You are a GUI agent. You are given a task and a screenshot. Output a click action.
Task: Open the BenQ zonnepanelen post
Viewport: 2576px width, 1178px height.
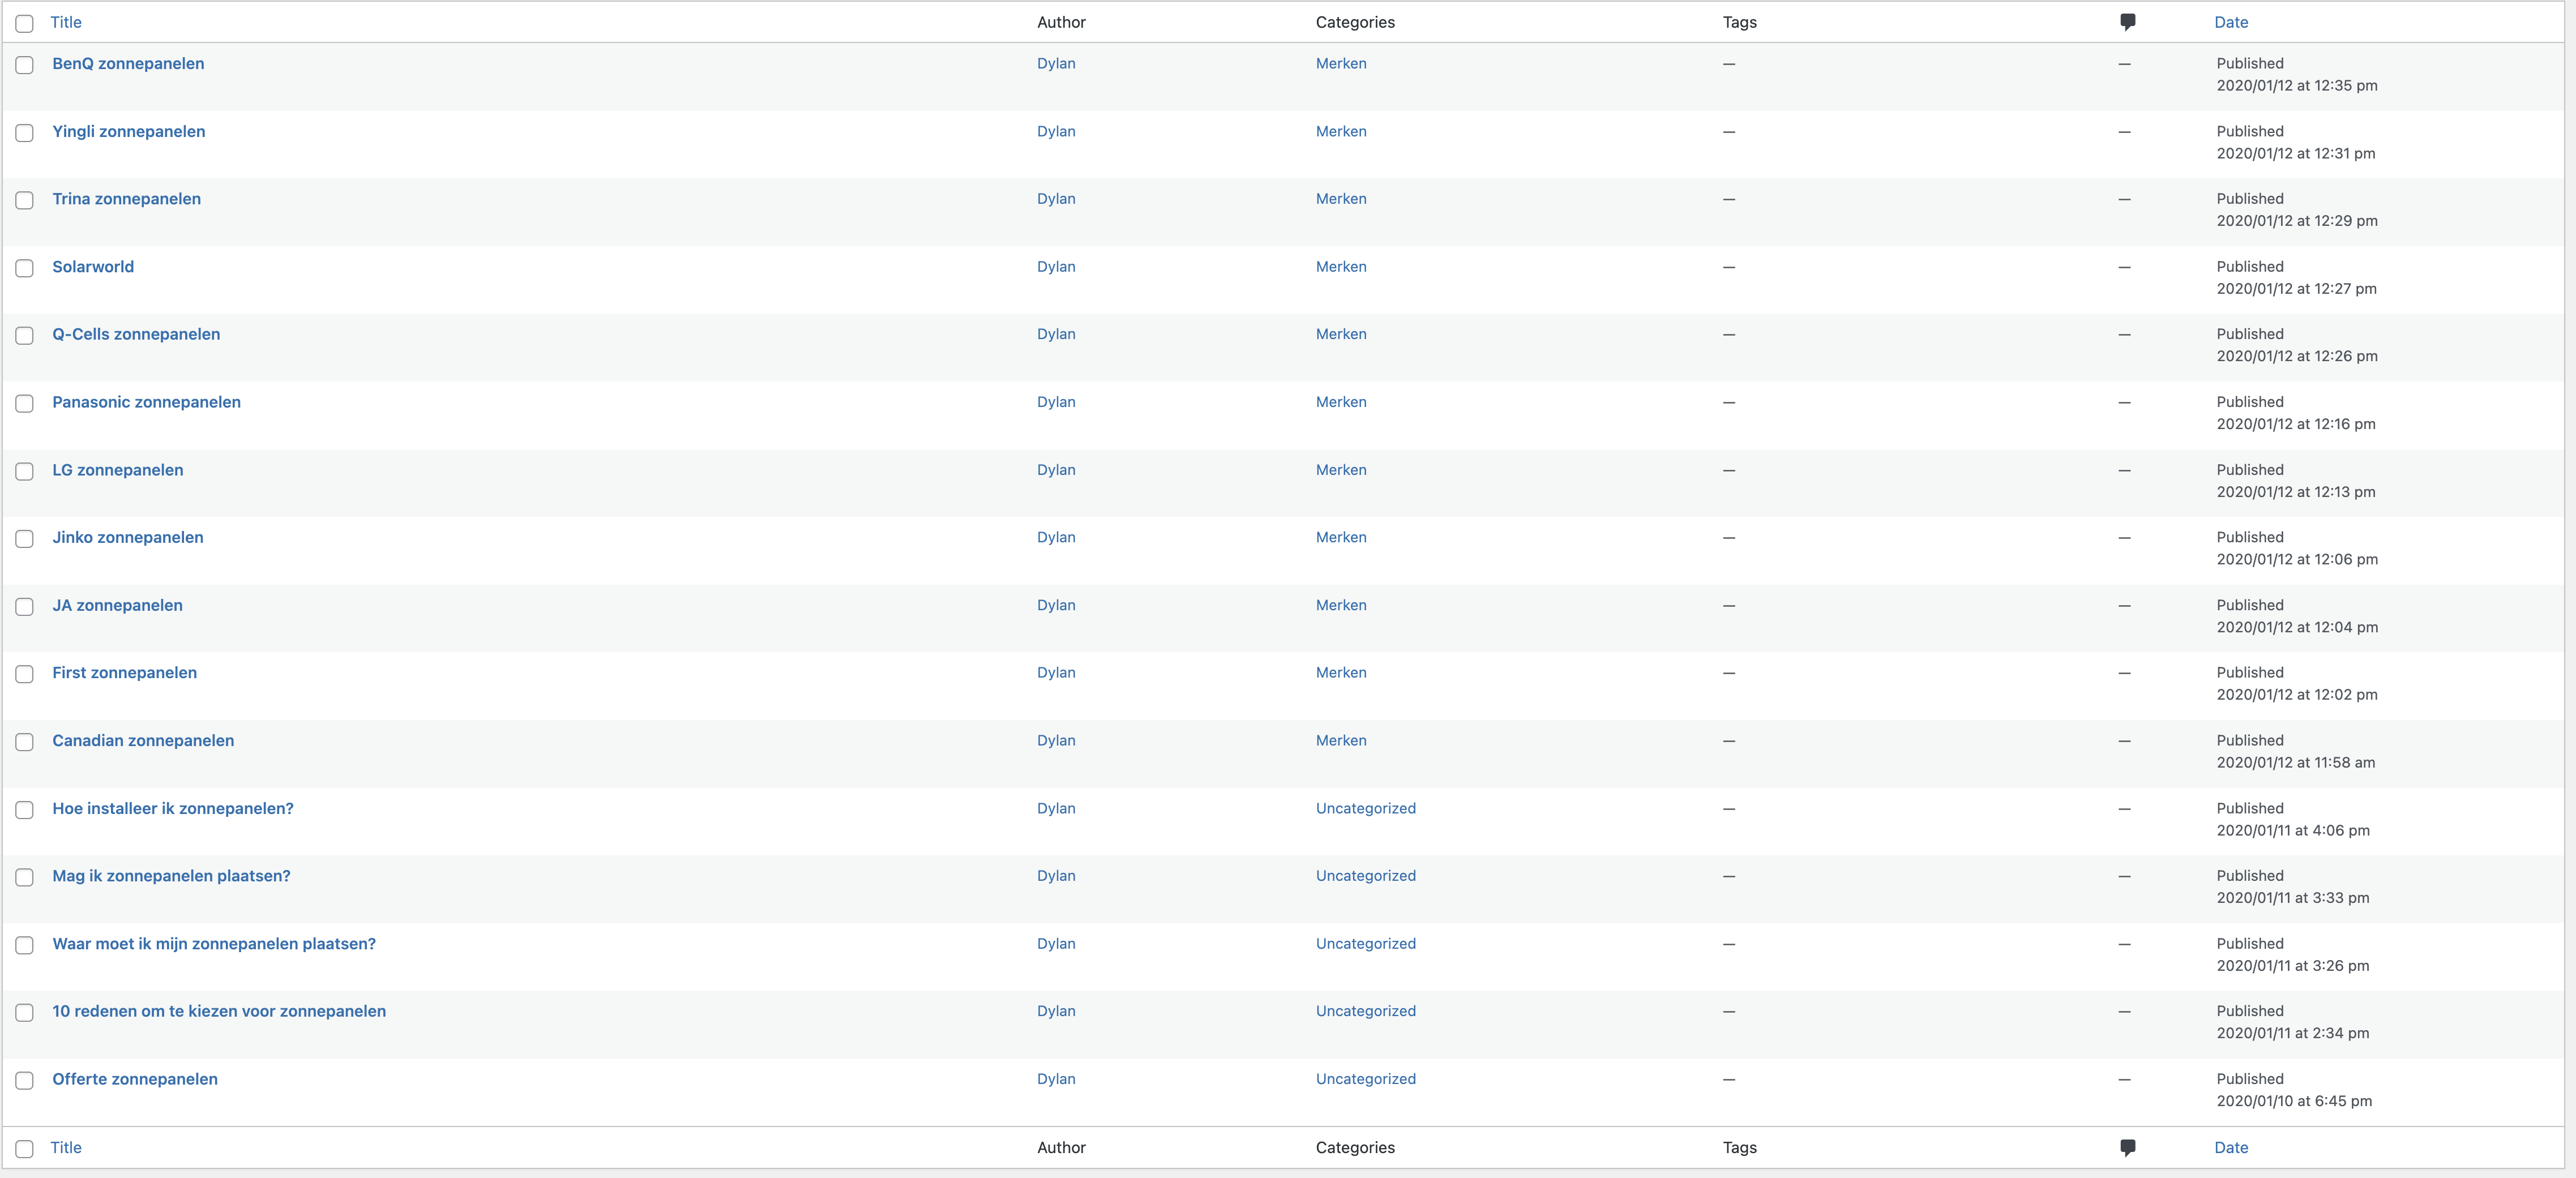click(x=128, y=64)
